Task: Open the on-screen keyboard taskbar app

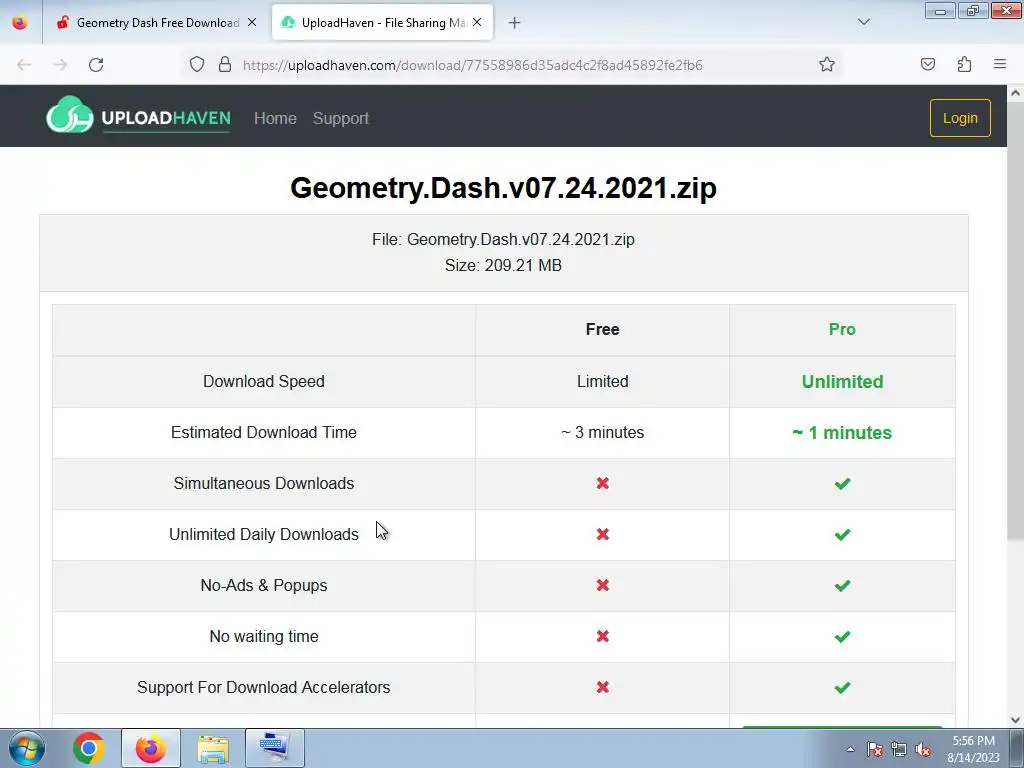Action: coord(274,748)
